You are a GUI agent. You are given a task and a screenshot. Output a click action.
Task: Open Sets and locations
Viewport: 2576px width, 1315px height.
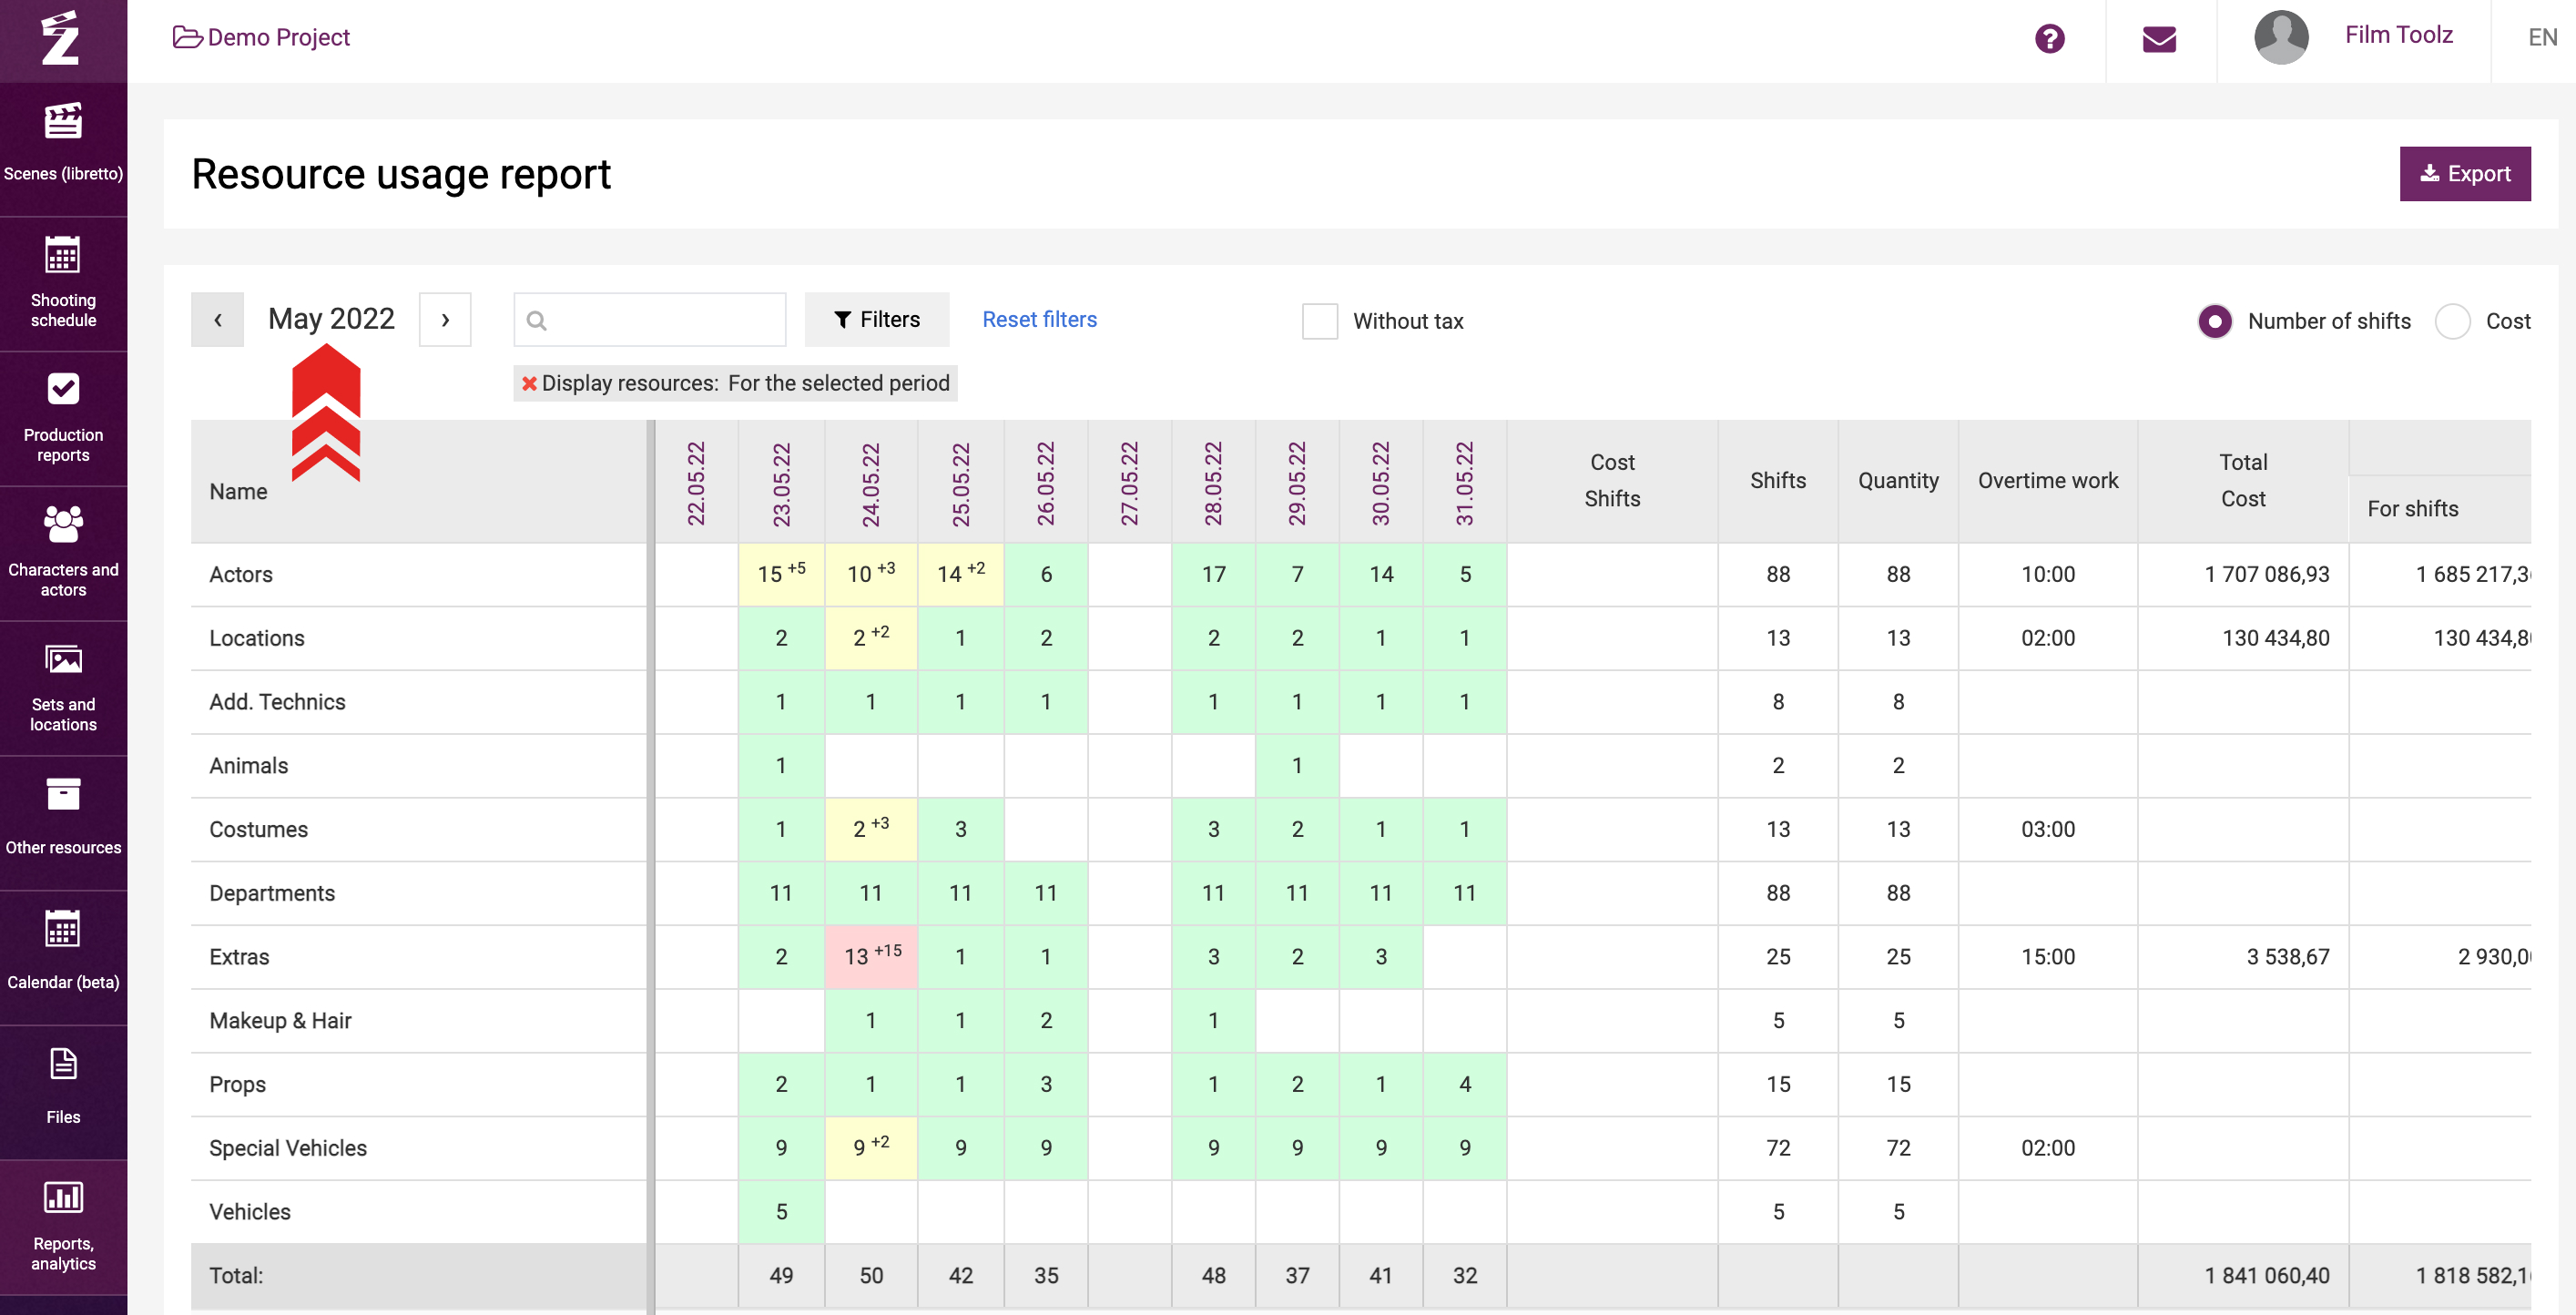pyautogui.click(x=63, y=688)
